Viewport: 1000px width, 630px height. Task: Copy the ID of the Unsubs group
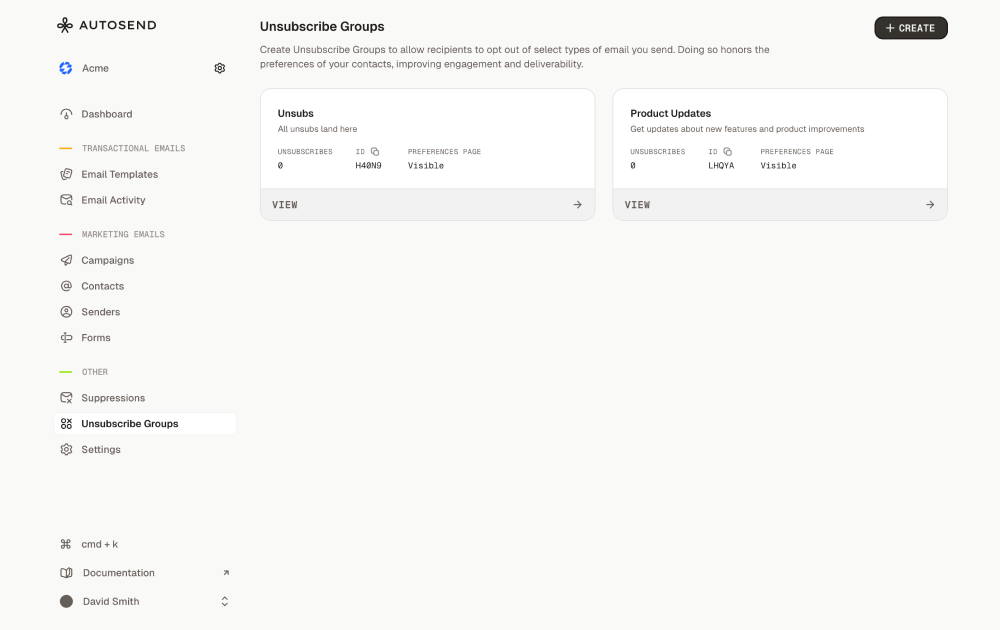375,150
